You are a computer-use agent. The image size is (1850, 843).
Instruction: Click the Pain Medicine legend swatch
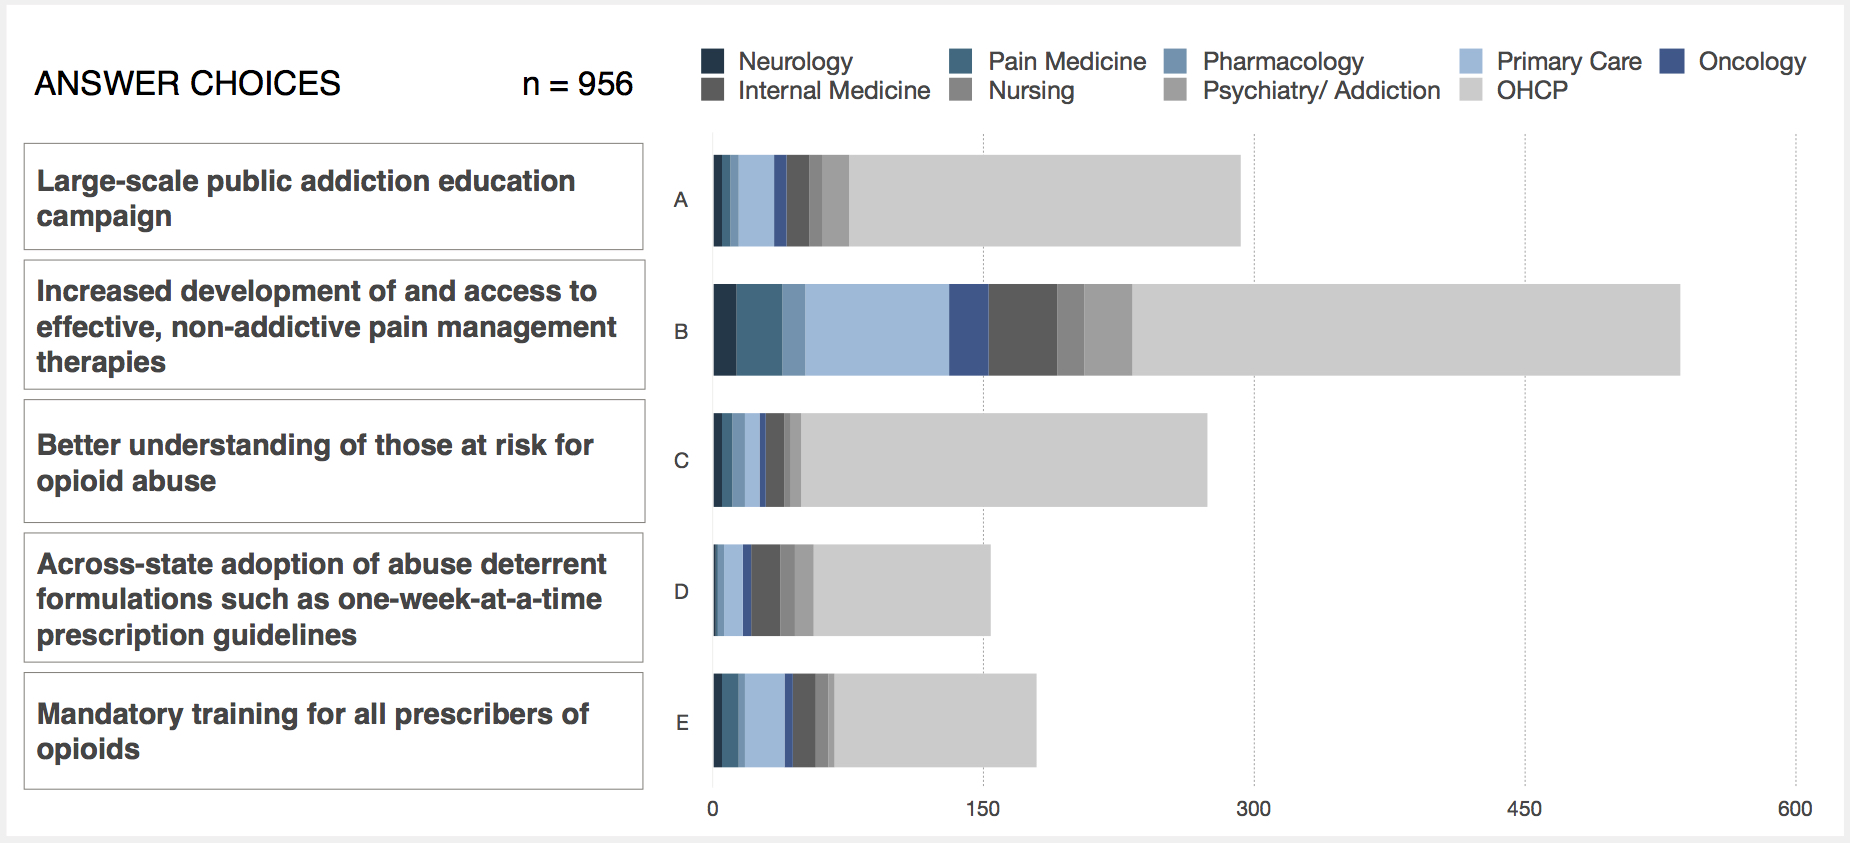coord(960,61)
